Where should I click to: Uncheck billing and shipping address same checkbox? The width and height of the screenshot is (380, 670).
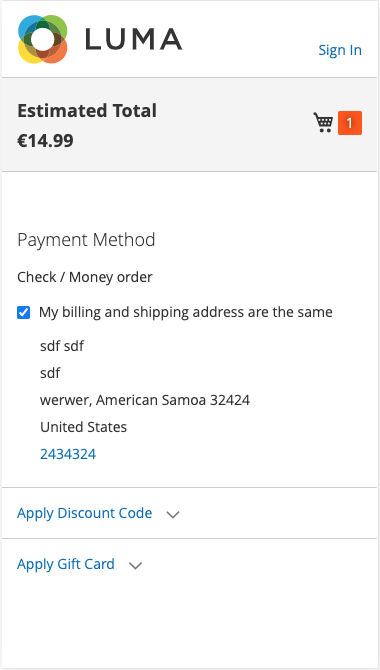(24, 312)
